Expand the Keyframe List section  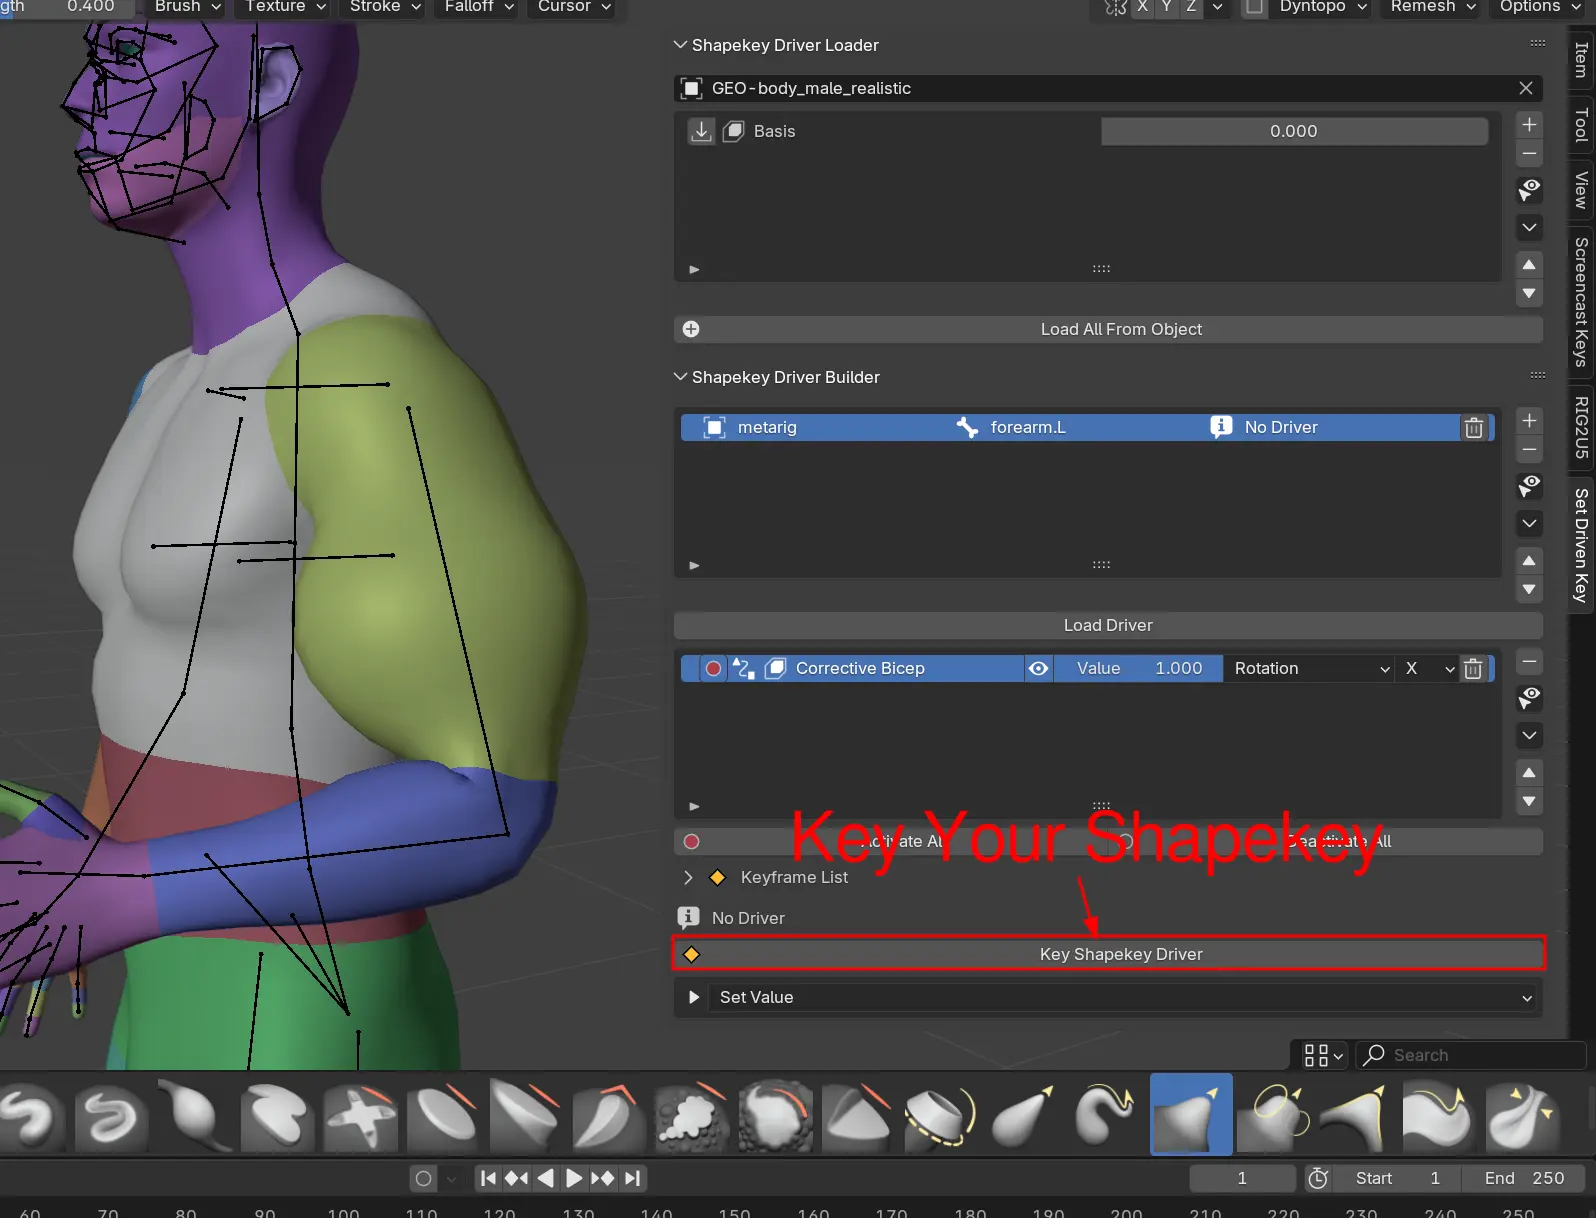(688, 878)
